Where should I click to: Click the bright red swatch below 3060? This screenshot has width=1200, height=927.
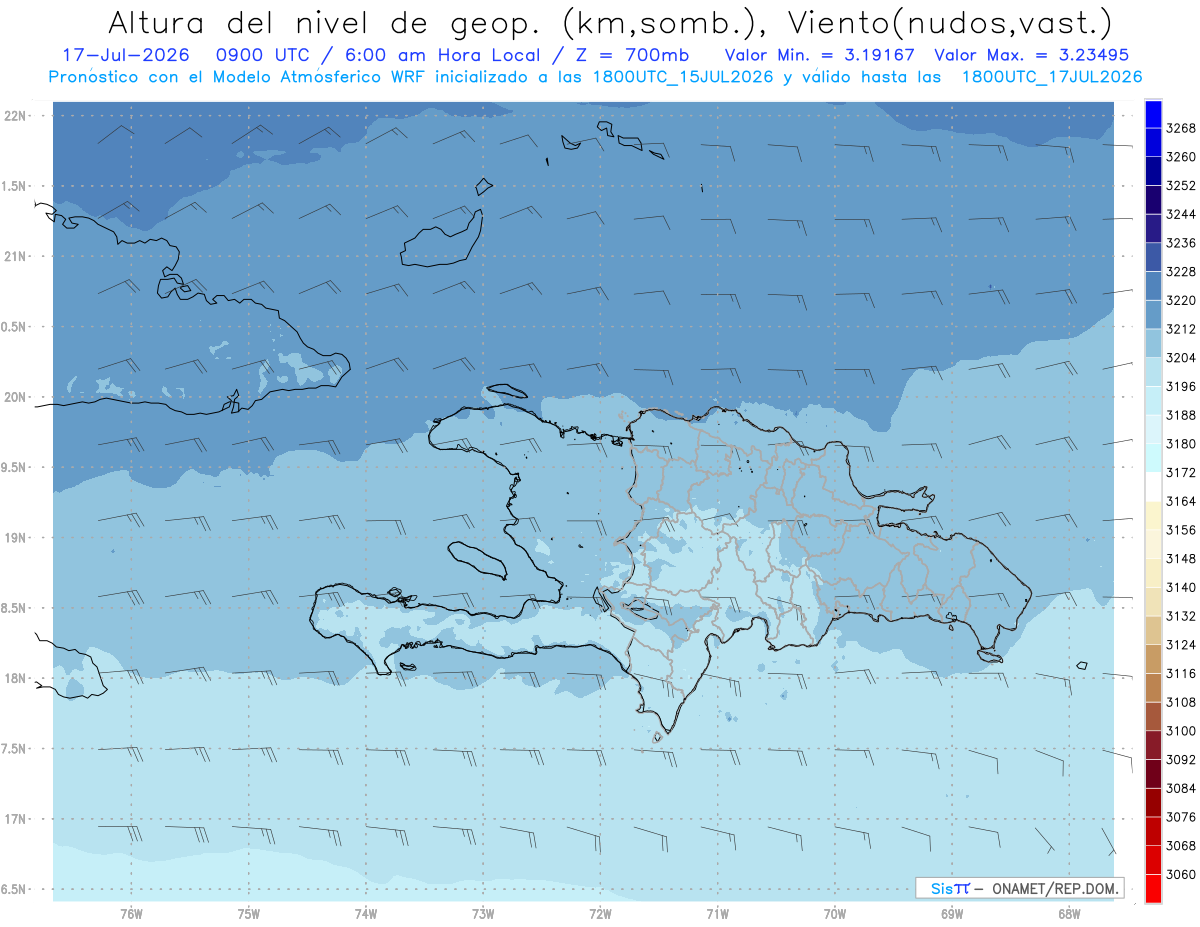[x=1153, y=888]
